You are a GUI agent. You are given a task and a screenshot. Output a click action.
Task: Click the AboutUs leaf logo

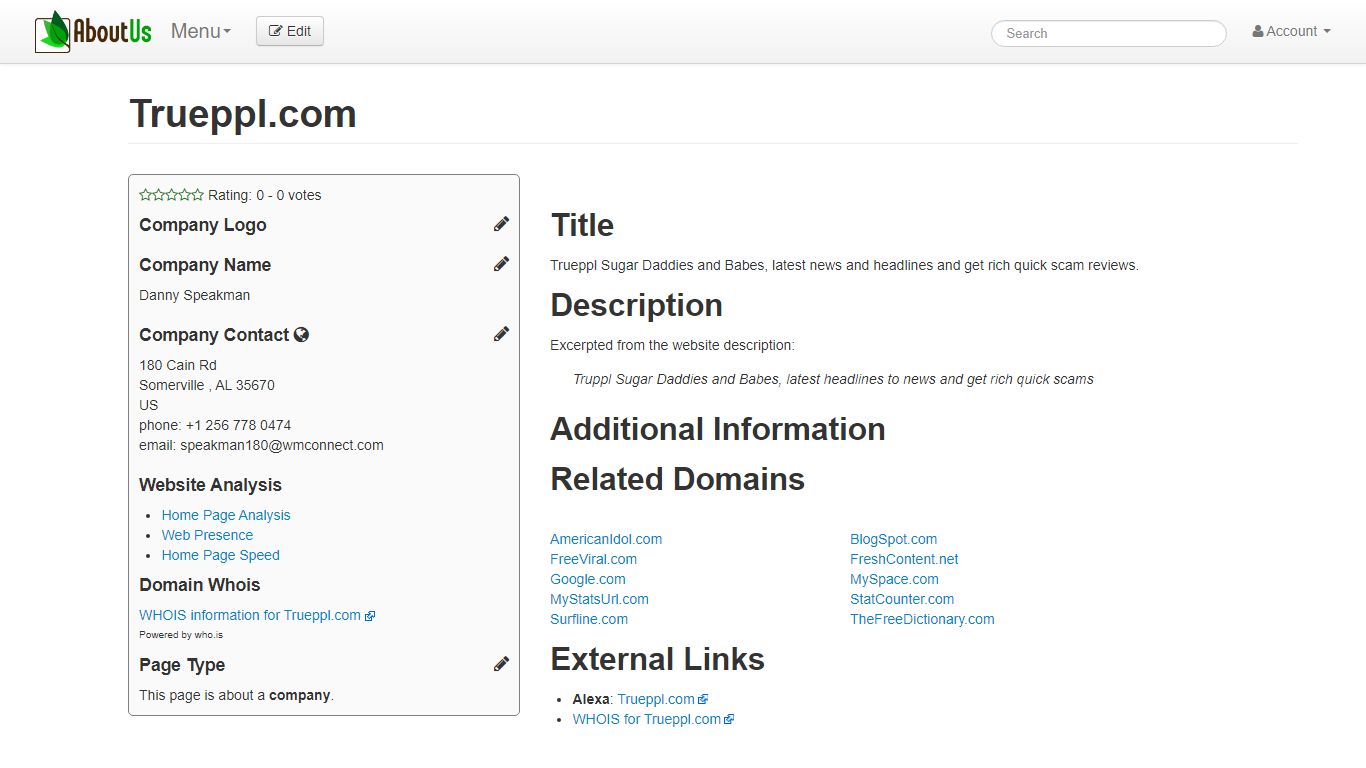click(93, 31)
